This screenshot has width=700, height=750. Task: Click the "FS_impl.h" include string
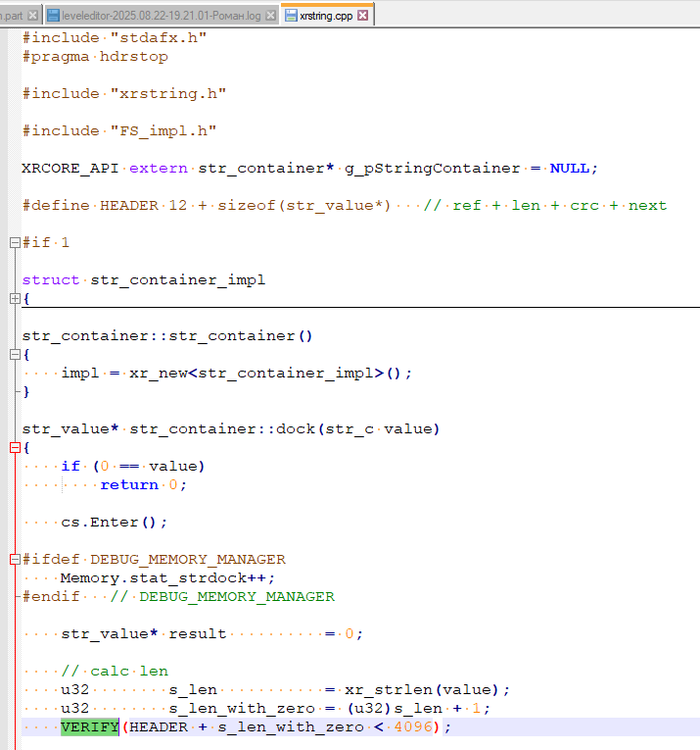click(x=163, y=131)
